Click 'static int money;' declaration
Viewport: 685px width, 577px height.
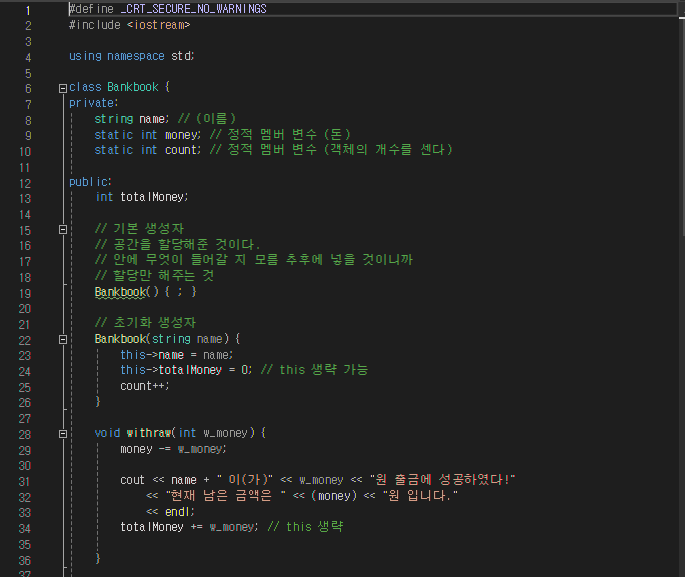[148, 135]
